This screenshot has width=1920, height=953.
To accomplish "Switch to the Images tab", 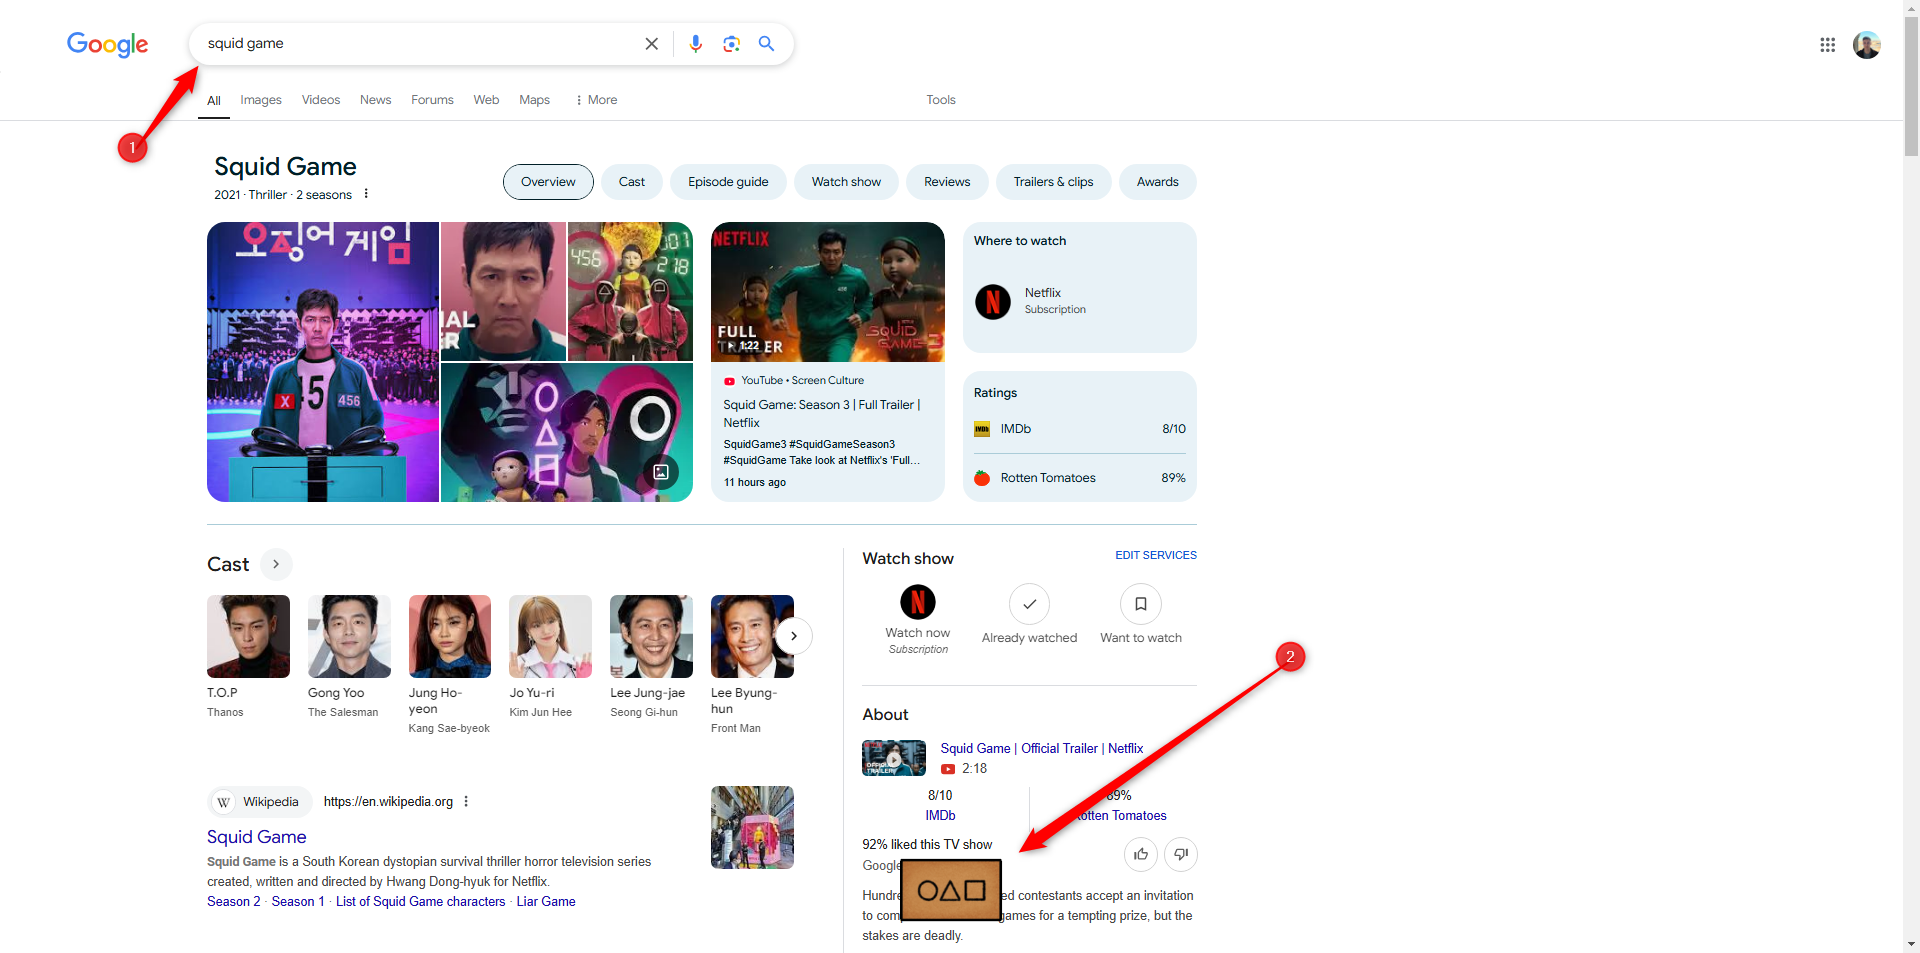I will click(x=261, y=100).
